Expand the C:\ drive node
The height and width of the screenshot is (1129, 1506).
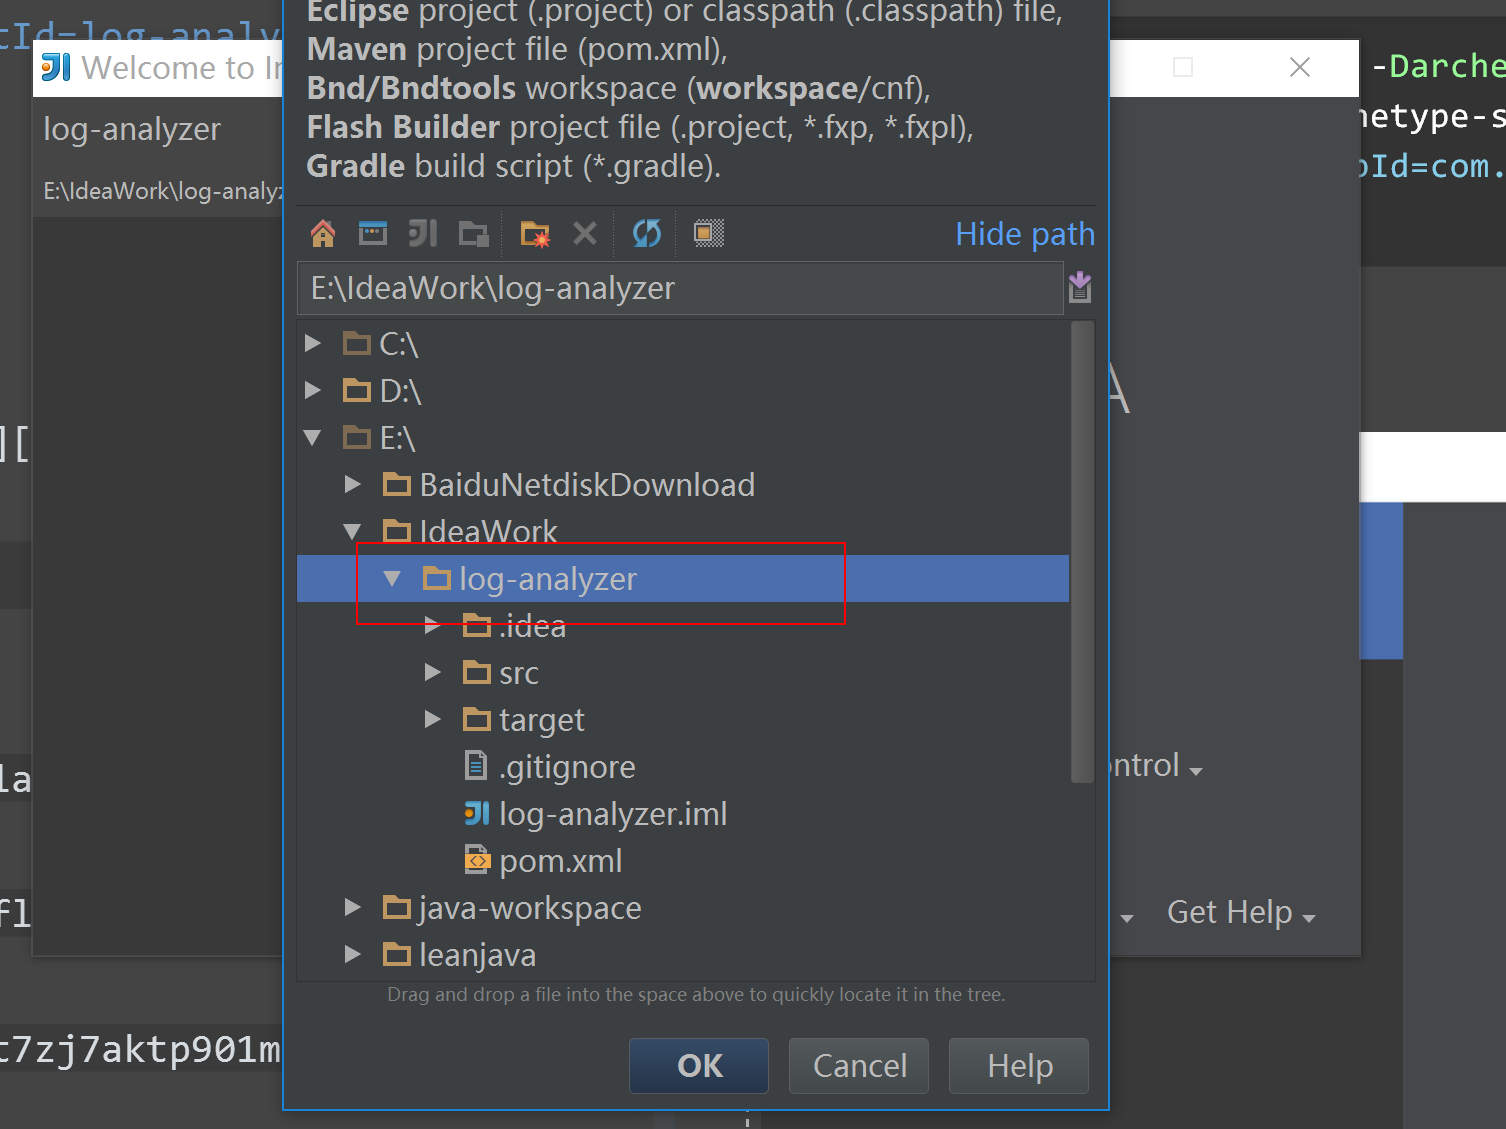[x=313, y=343]
